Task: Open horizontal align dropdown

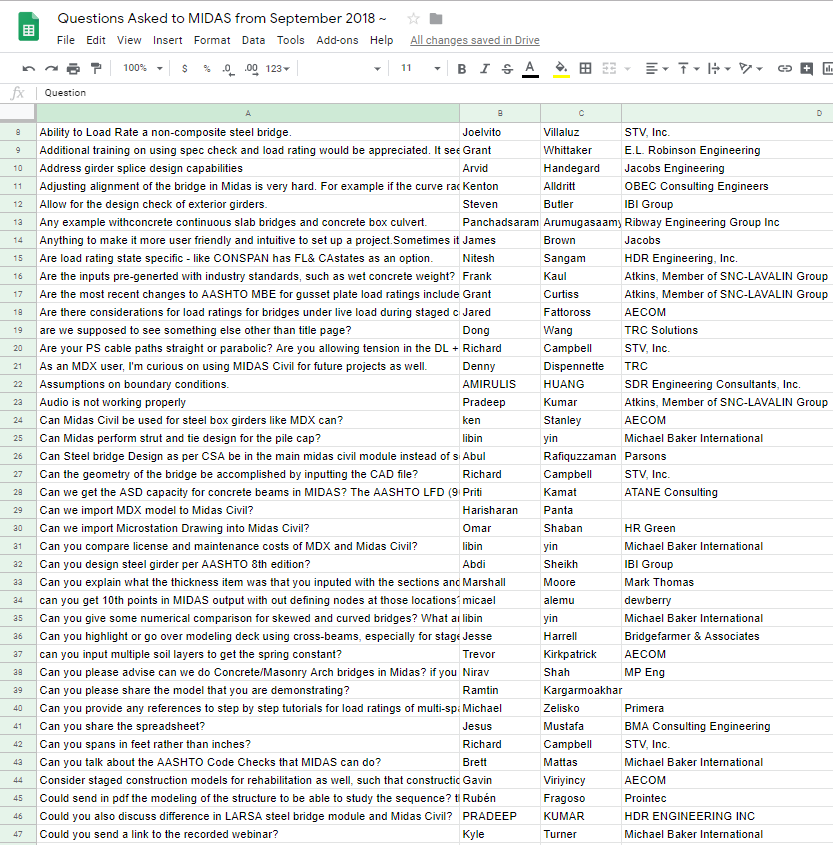Action: (x=657, y=68)
